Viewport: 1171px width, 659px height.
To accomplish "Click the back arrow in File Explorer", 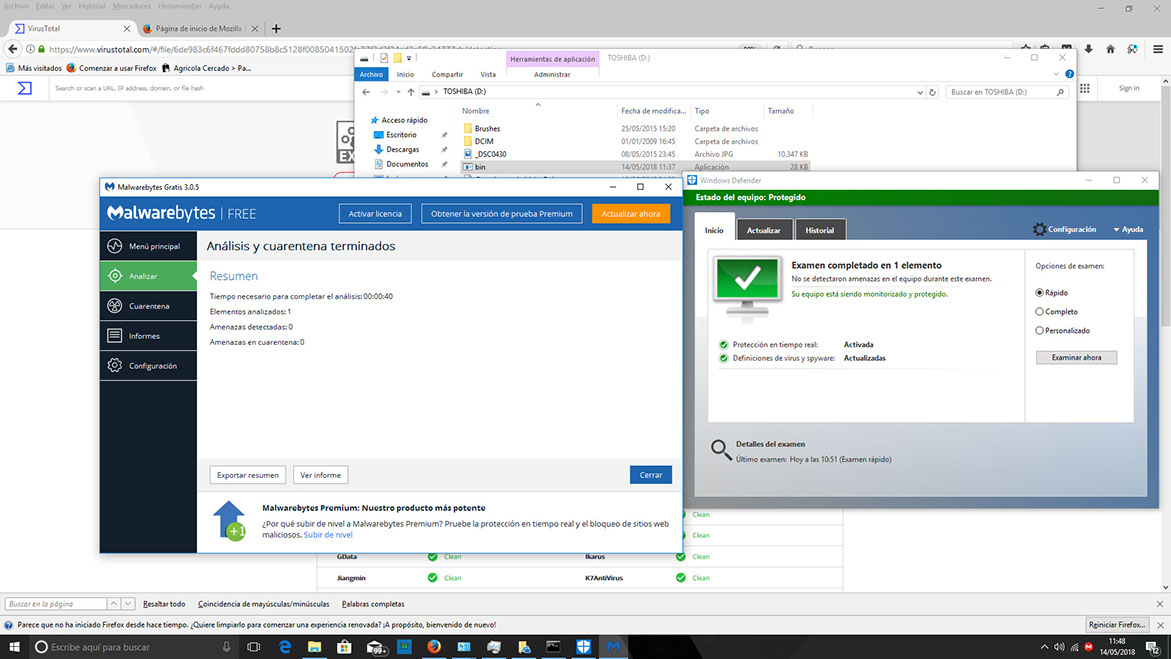I will (x=366, y=92).
